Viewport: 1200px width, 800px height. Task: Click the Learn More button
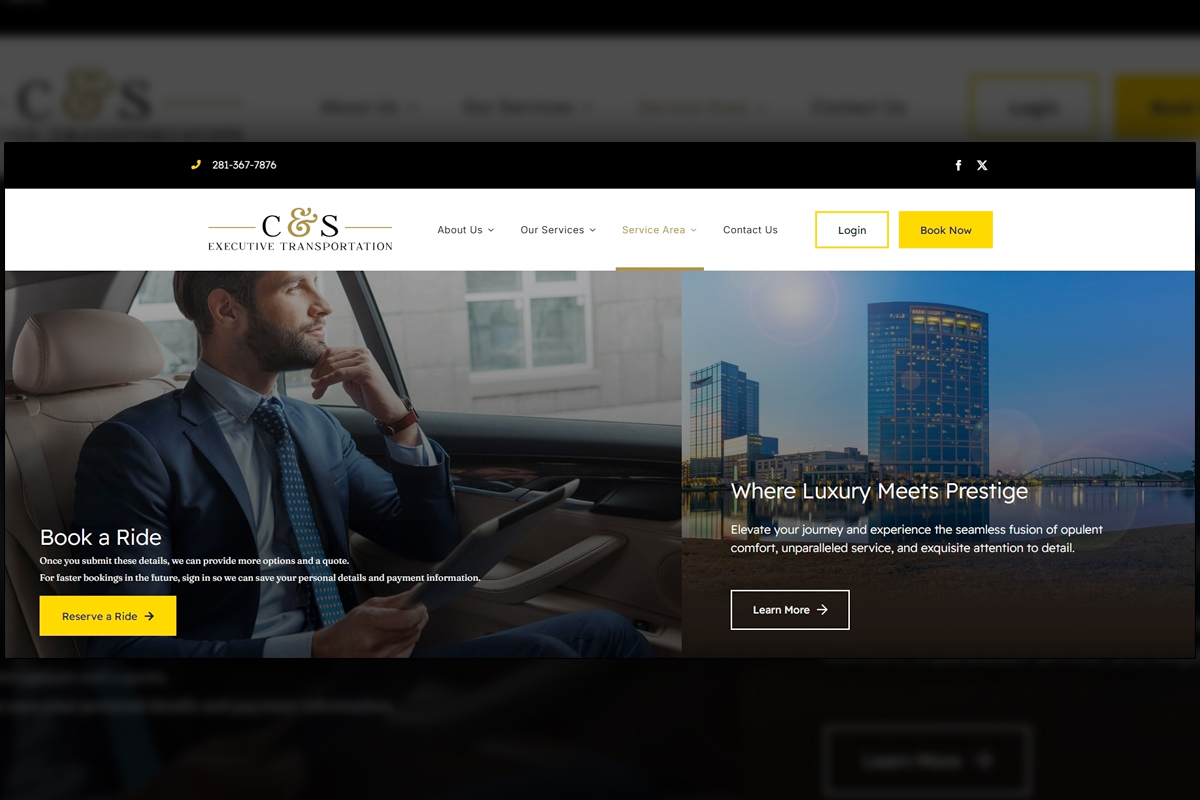pyautogui.click(x=790, y=610)
